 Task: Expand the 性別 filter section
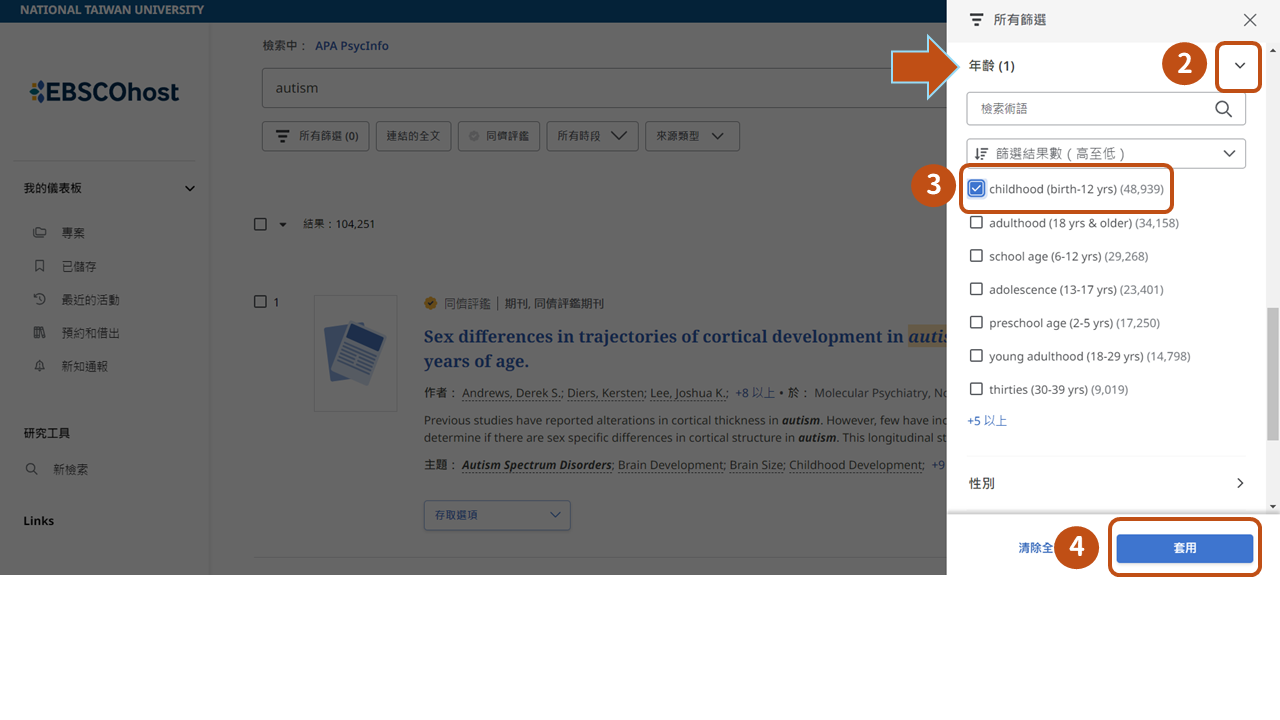(x=1240, y=483)
